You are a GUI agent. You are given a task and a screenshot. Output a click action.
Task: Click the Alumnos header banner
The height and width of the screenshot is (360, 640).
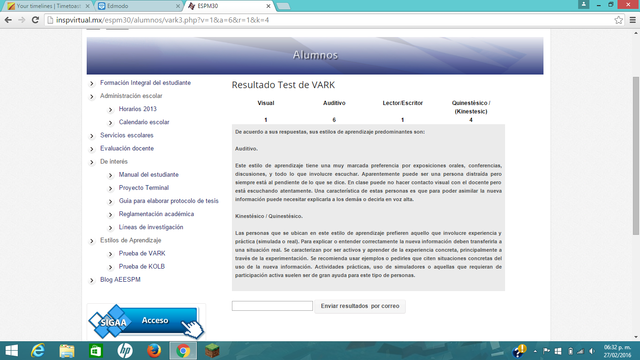(x=315, y=56)
